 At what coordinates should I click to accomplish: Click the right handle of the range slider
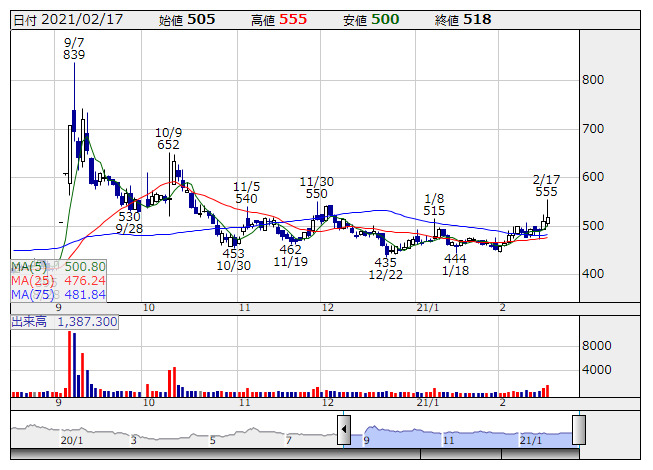tap(578, 431)
